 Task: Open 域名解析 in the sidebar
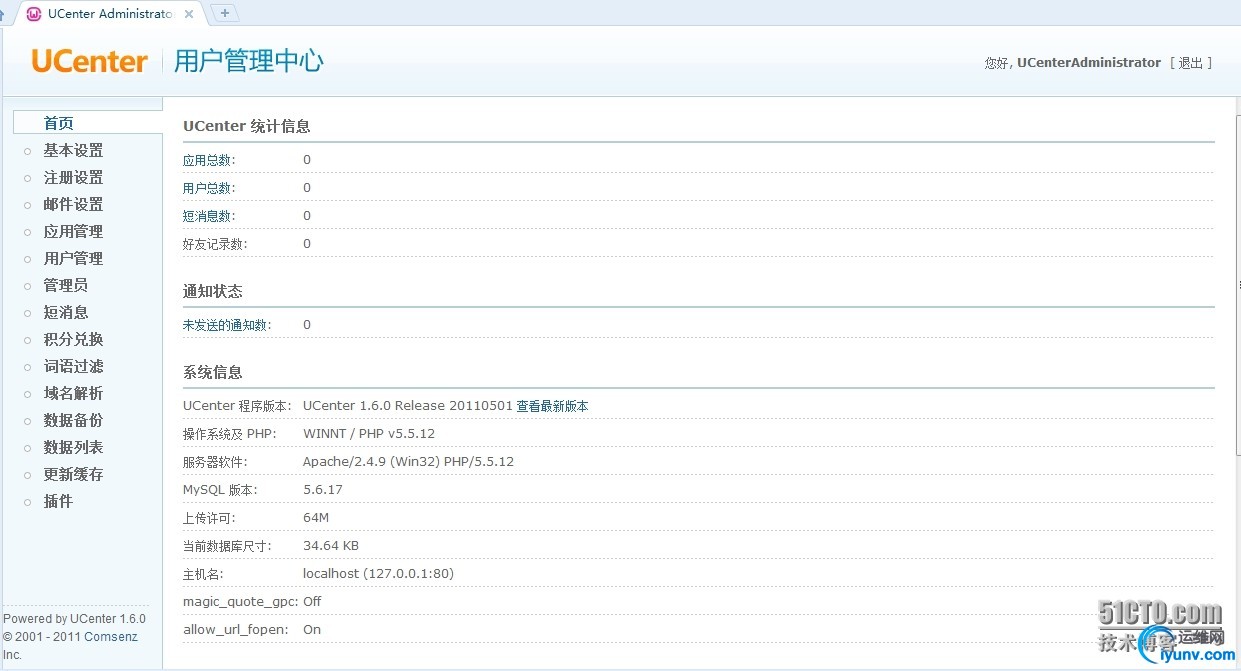73,393
